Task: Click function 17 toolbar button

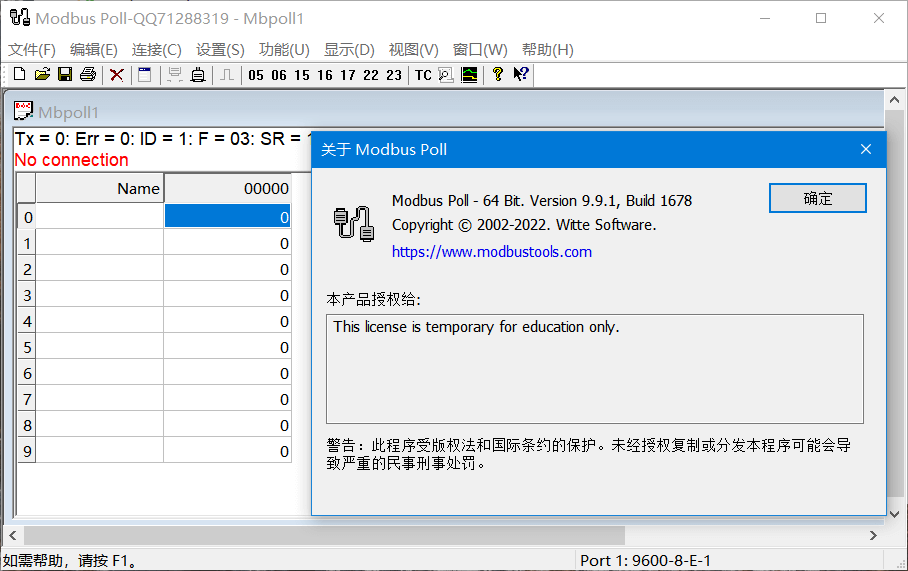Action: click(x=347, y=75)
